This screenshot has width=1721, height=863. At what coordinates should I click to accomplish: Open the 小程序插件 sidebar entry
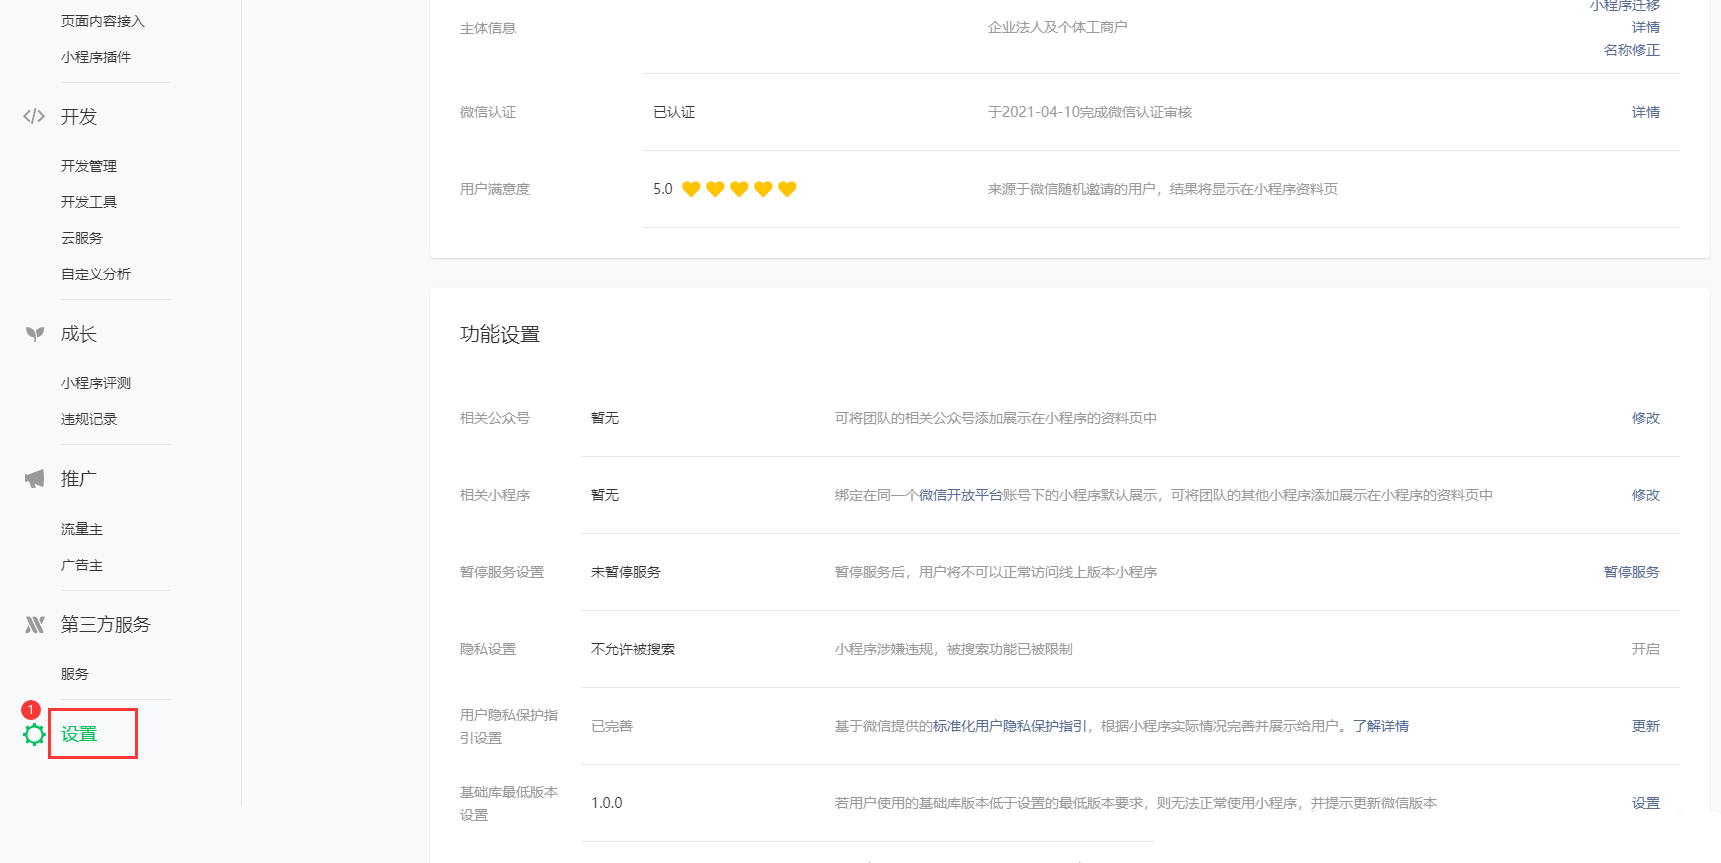[x=96, y=57]
